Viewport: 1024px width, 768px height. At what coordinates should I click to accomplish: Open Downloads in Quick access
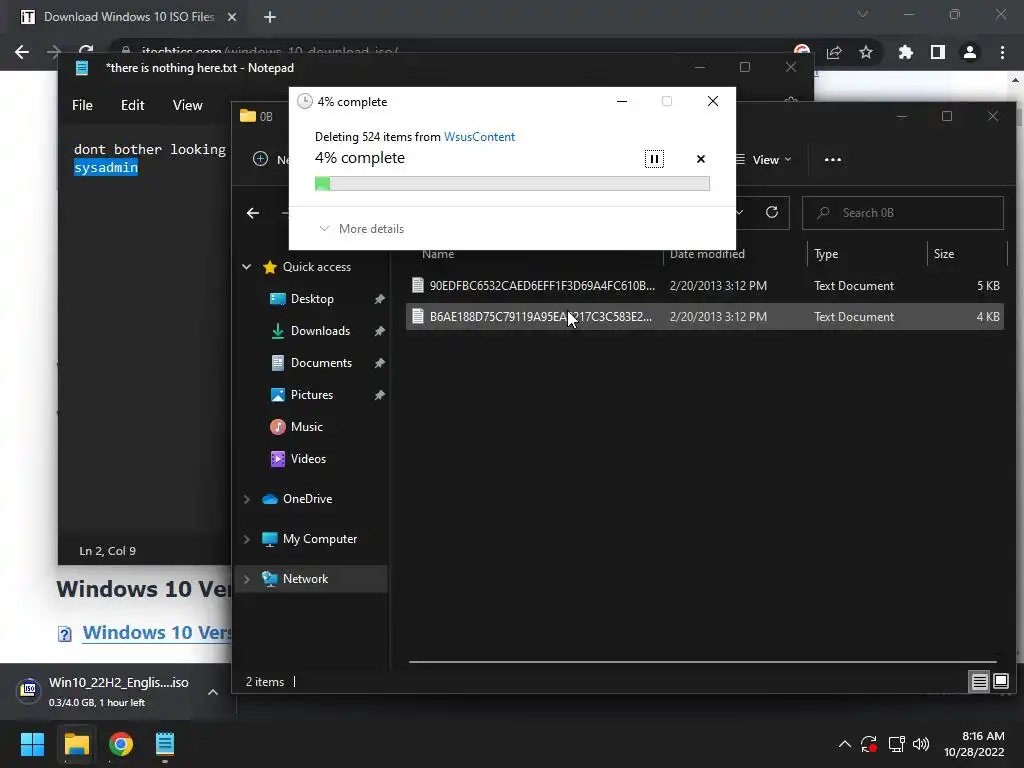[x=320, y=330]
